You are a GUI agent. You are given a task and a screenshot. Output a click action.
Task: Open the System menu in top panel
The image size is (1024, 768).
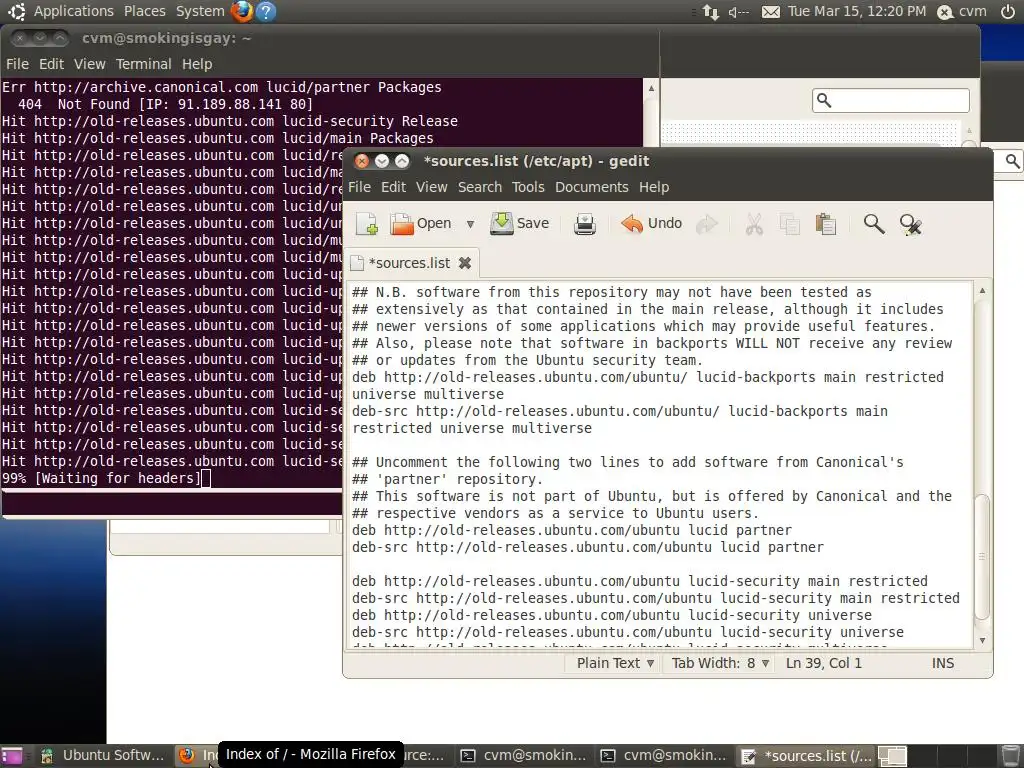pyautogui.click(x=200, y=11)
